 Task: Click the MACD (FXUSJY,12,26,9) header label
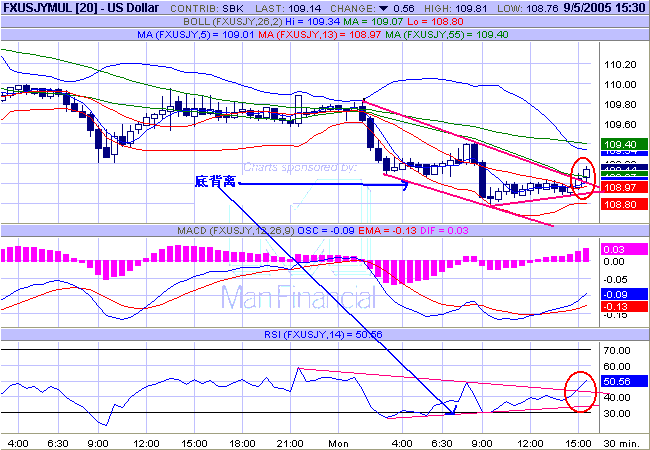tap(235, 231)
